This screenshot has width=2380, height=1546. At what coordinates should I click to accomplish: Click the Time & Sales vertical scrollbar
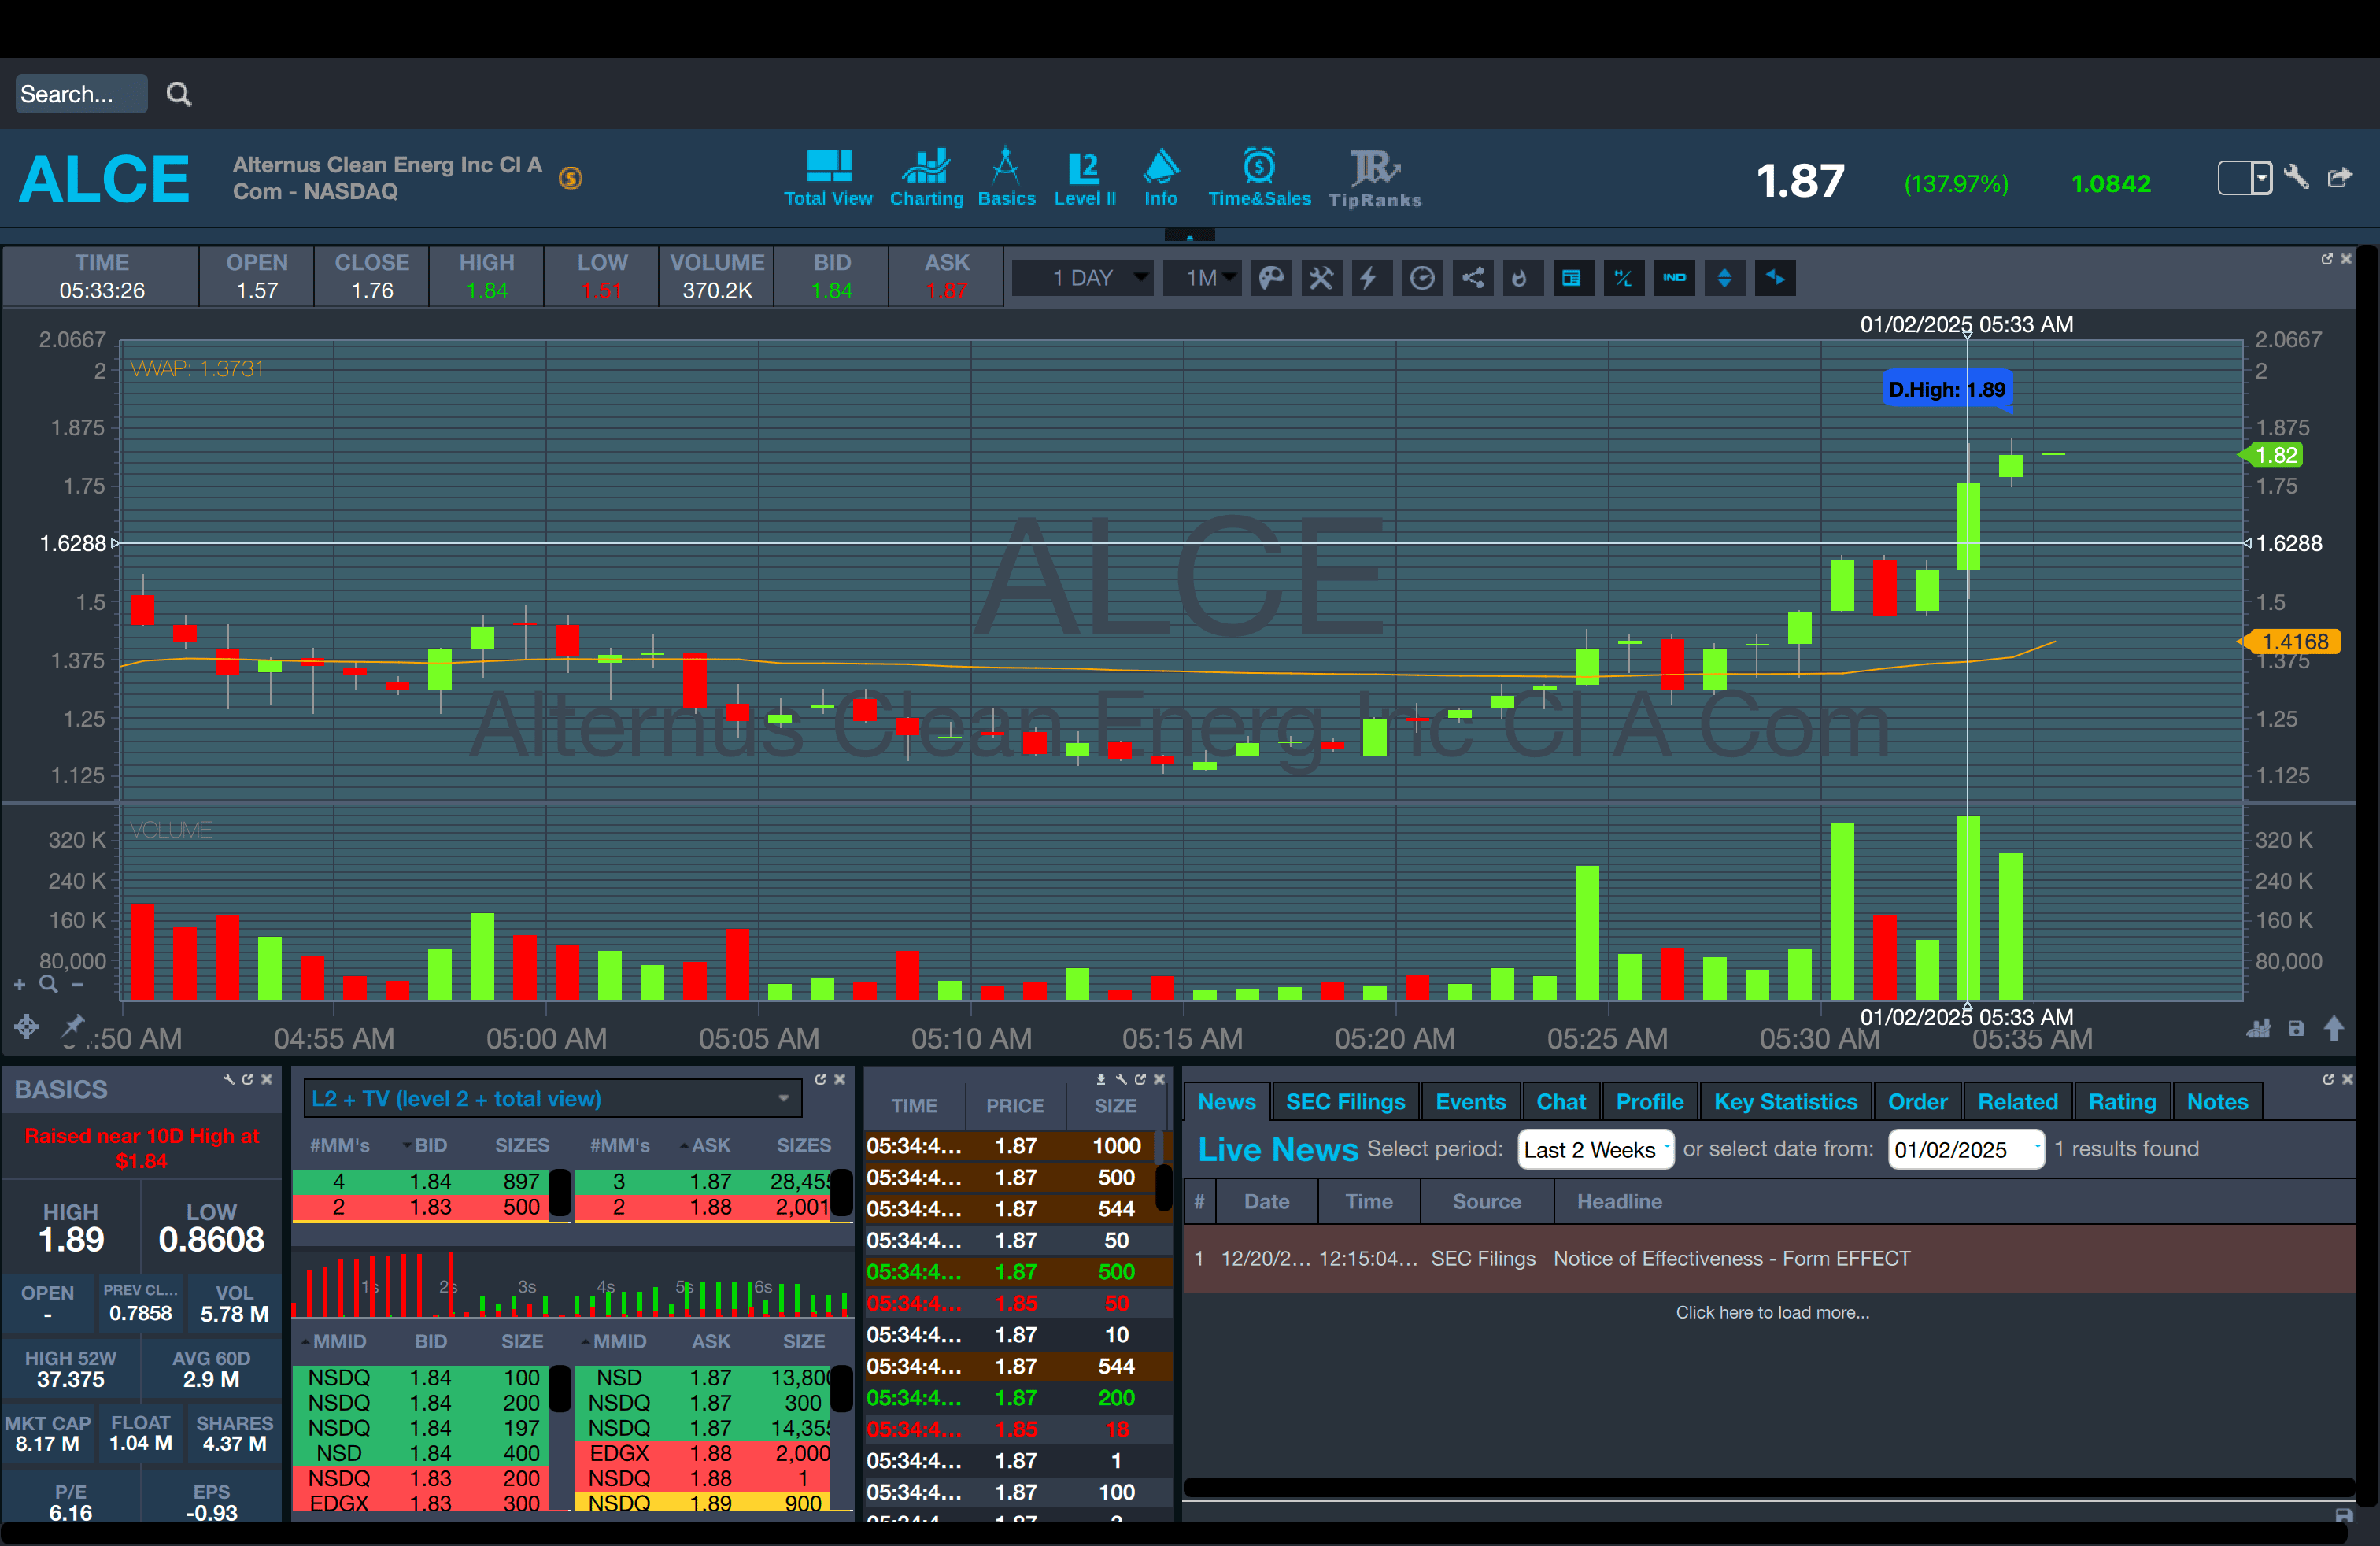pyautogui.click(x=1163, y=1188)
